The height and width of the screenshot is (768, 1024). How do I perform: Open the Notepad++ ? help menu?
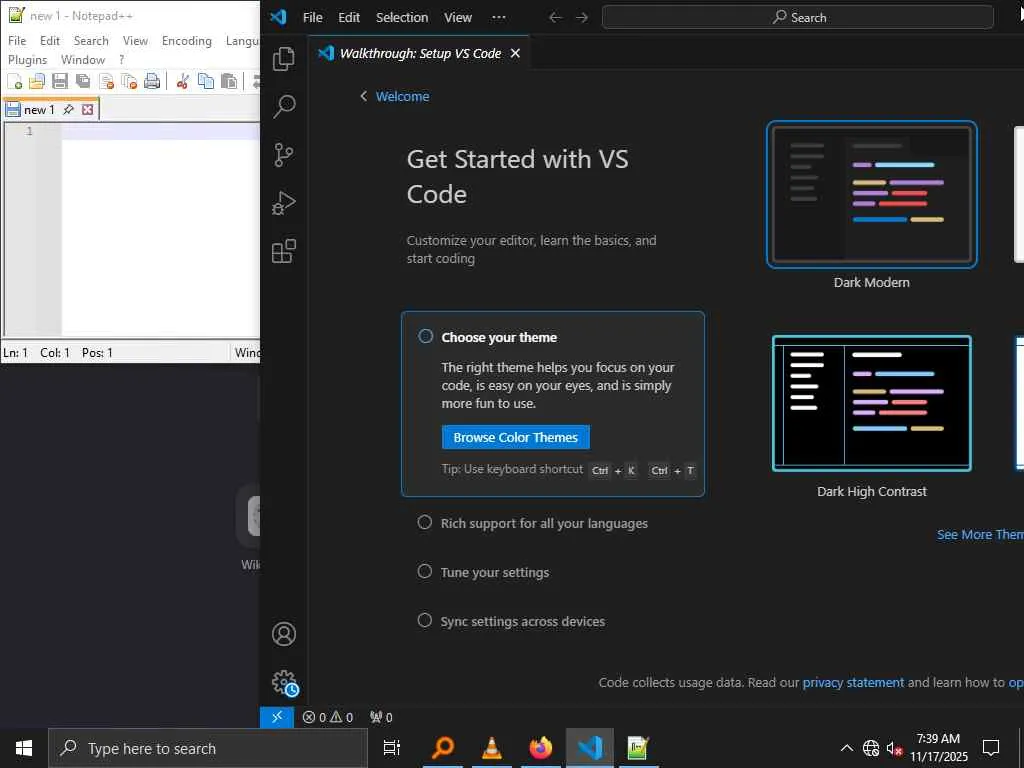121,59
